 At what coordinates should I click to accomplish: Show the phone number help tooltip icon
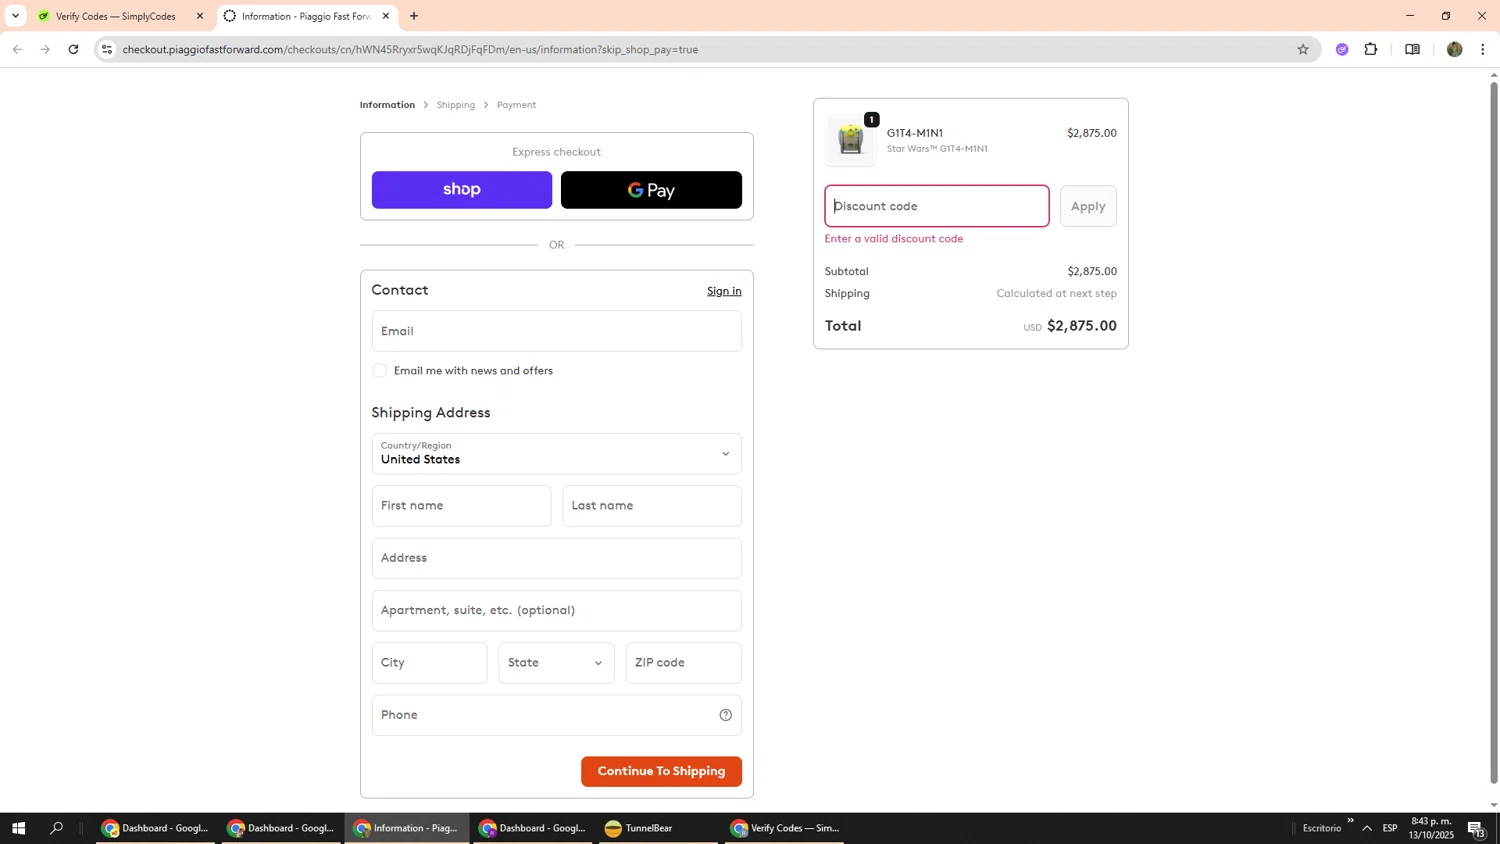(x=726, y=715)
